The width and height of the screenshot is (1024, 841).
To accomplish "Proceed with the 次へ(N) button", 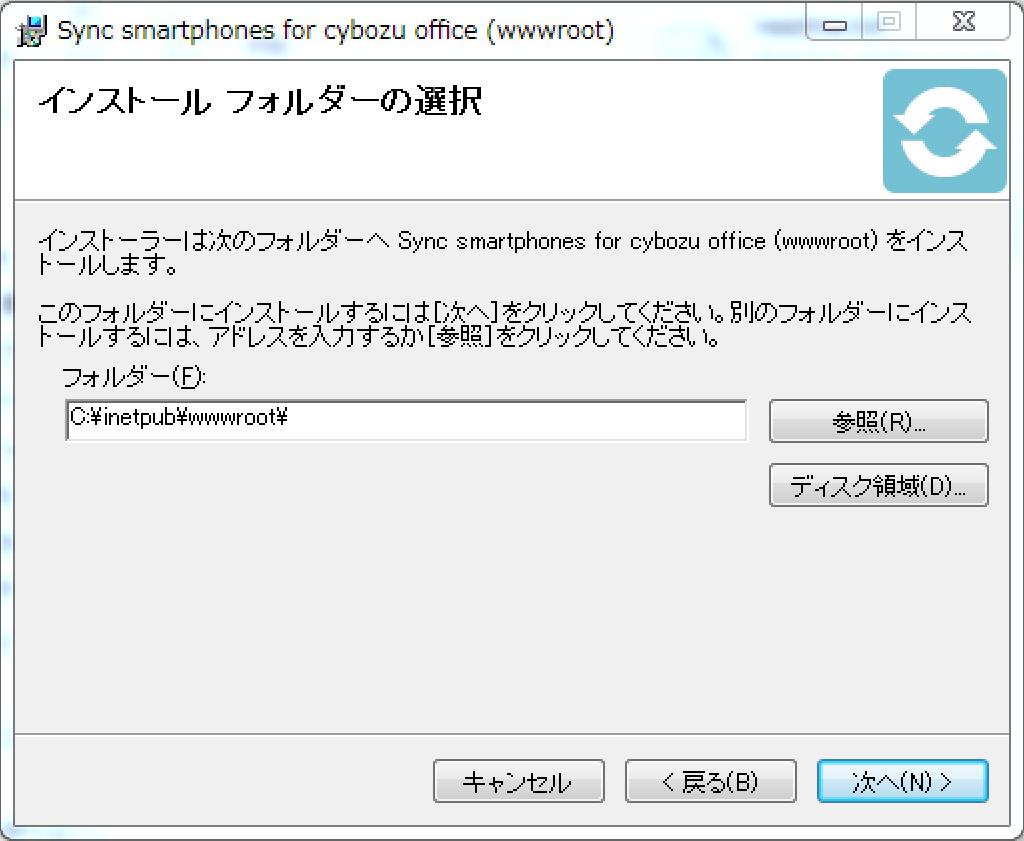I will point(902,782).
